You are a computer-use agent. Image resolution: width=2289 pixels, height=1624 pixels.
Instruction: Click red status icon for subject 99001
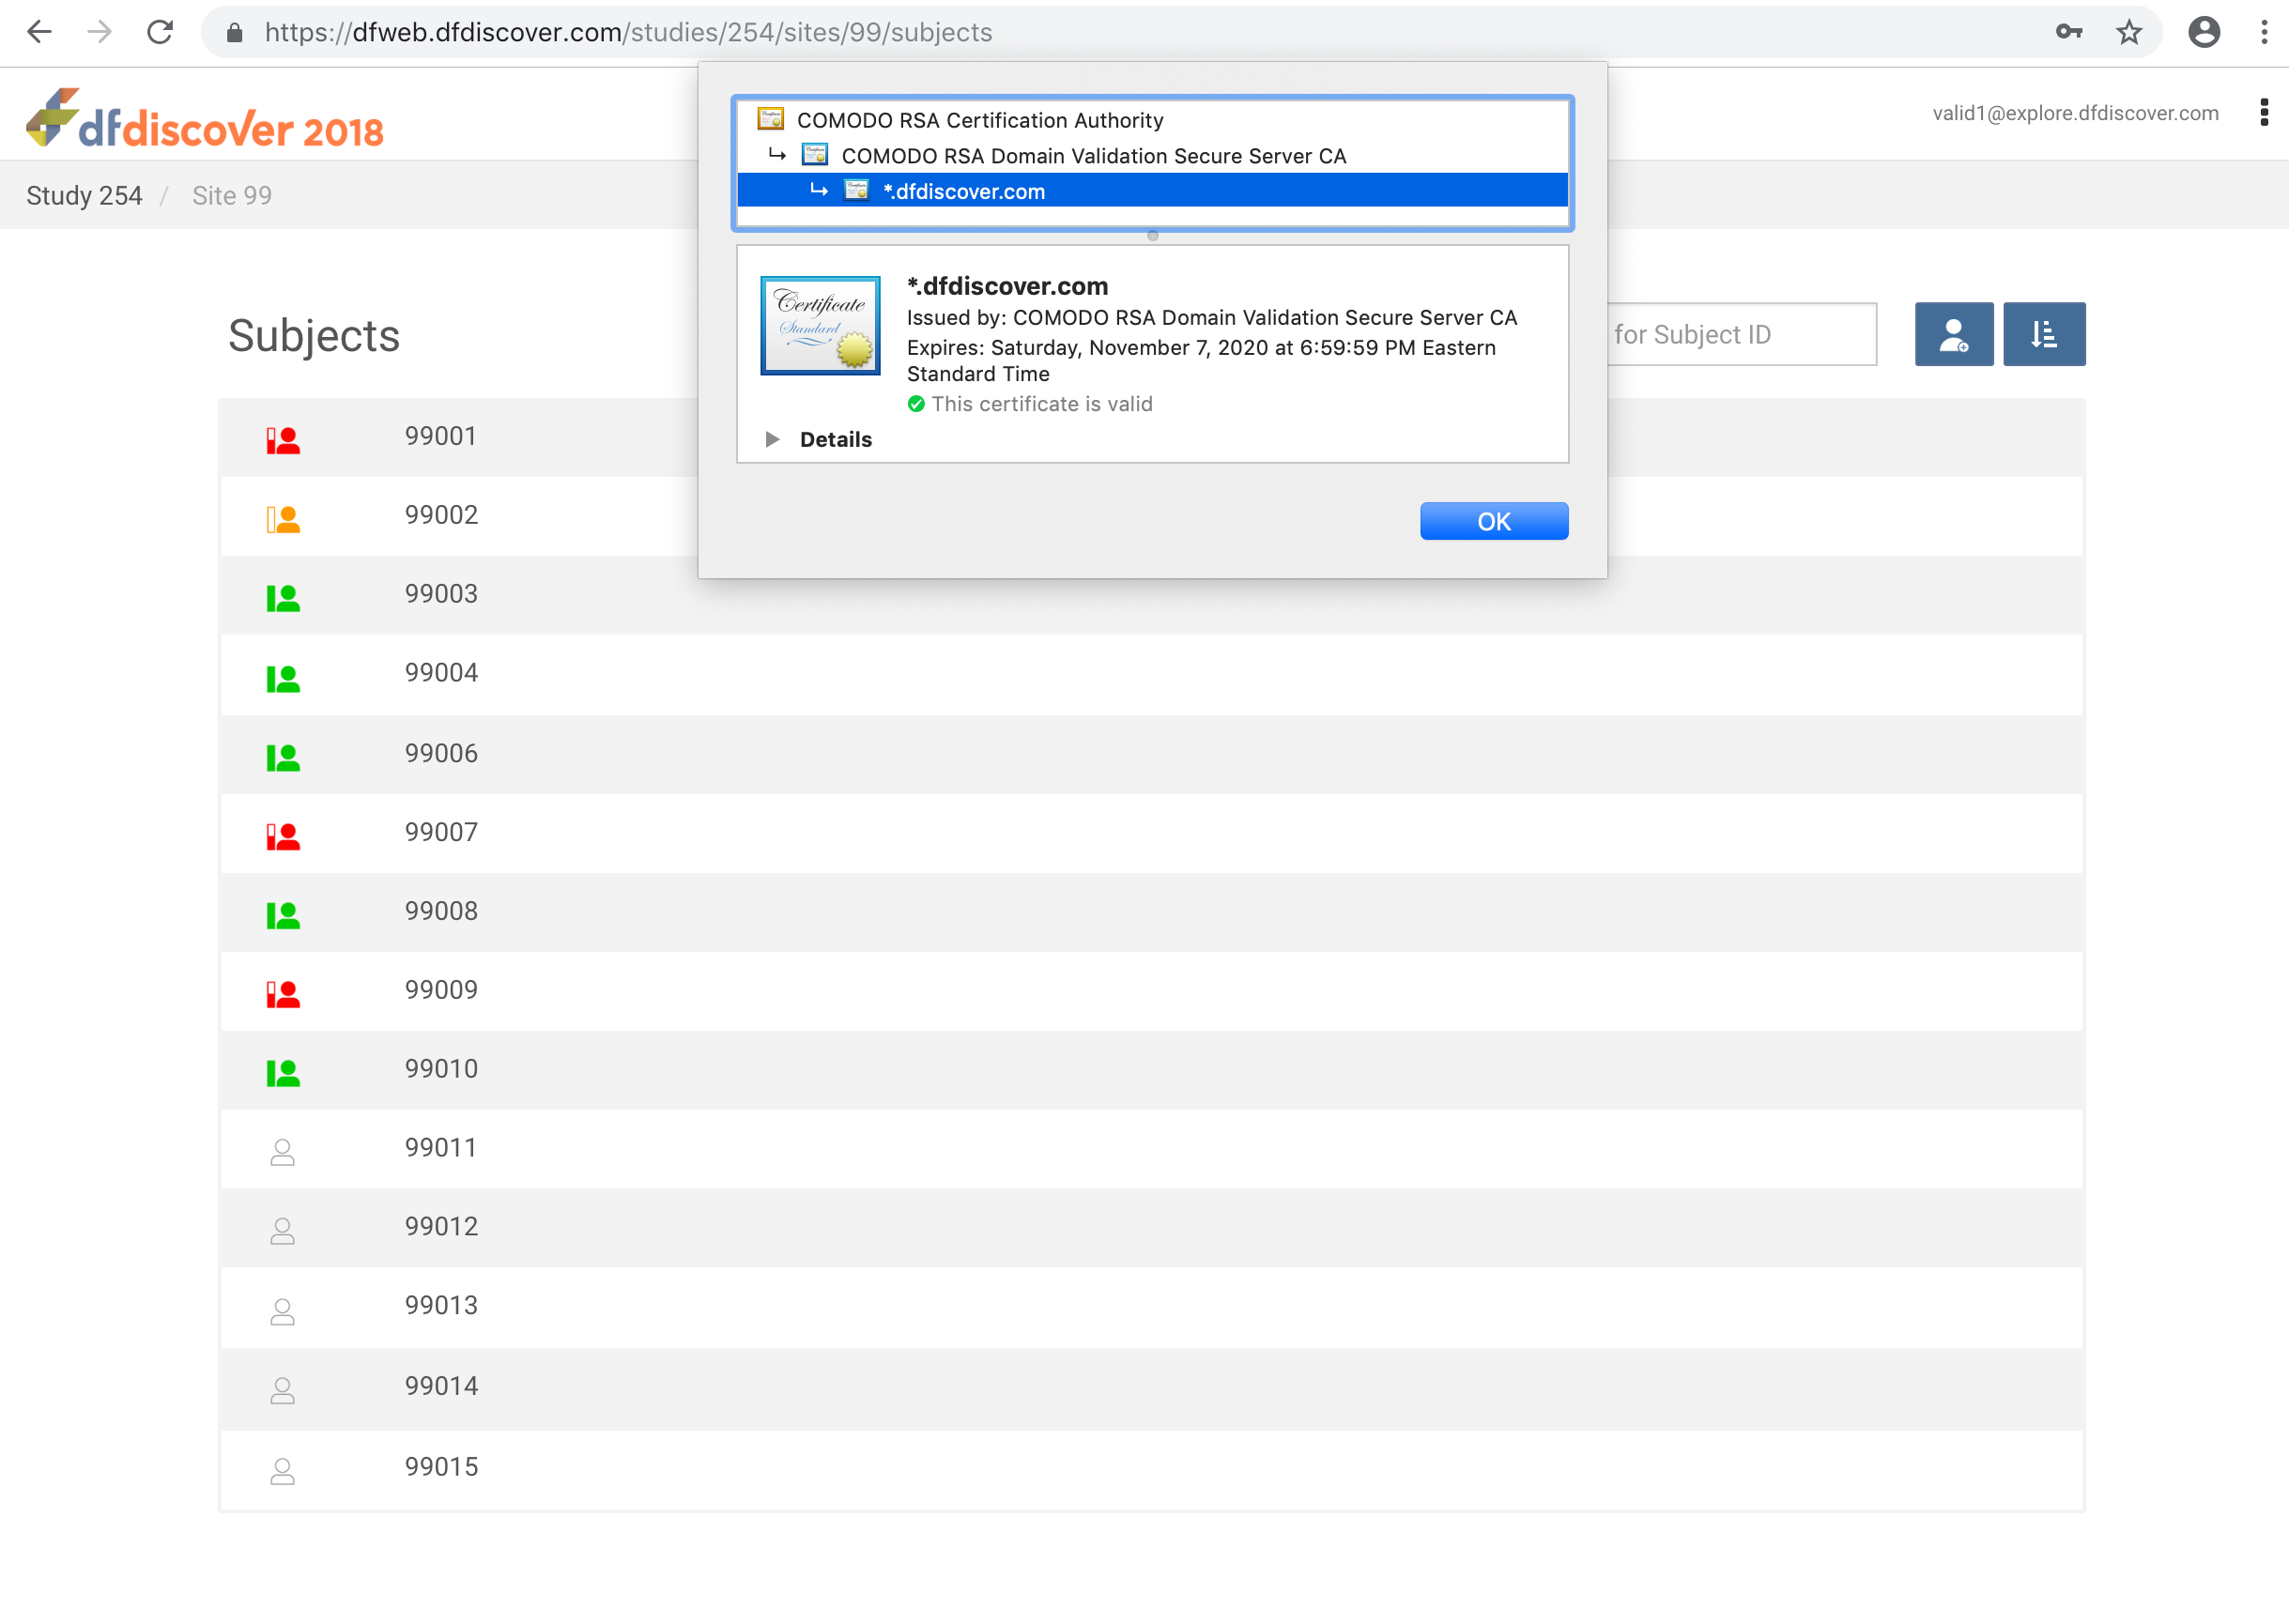tap(283, 440)
